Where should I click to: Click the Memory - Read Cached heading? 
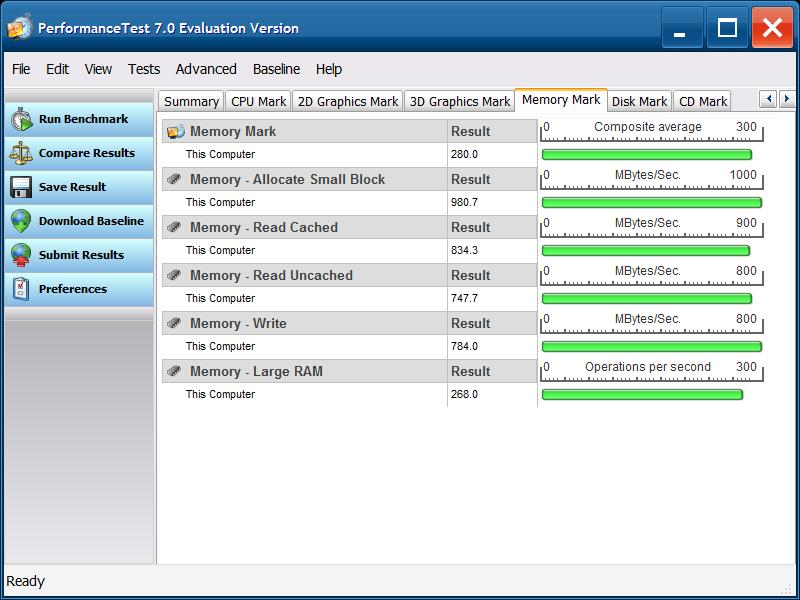point(264,227)
